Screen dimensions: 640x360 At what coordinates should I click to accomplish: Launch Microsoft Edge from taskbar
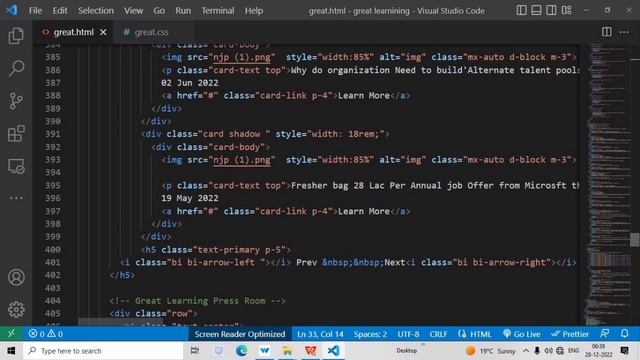coord(241,351)
